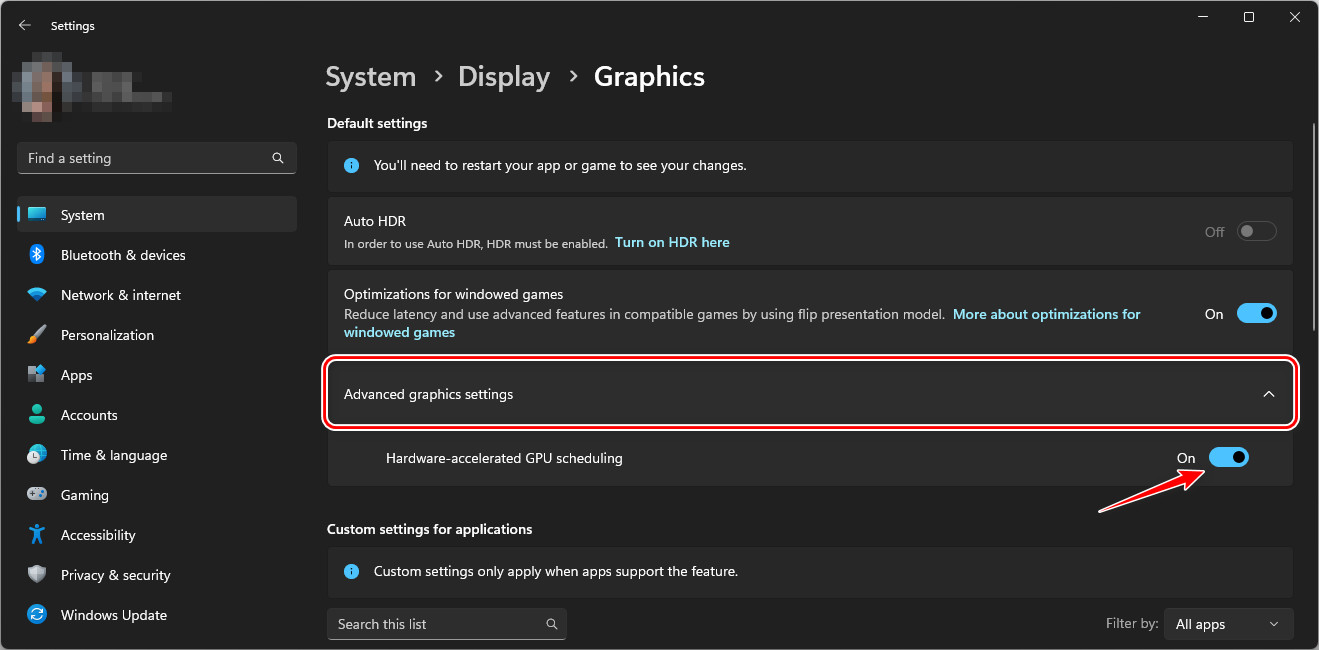Toggle the Auto HDR switch
This screenshot has width=1319, height=650.
tap(1256, 232)
